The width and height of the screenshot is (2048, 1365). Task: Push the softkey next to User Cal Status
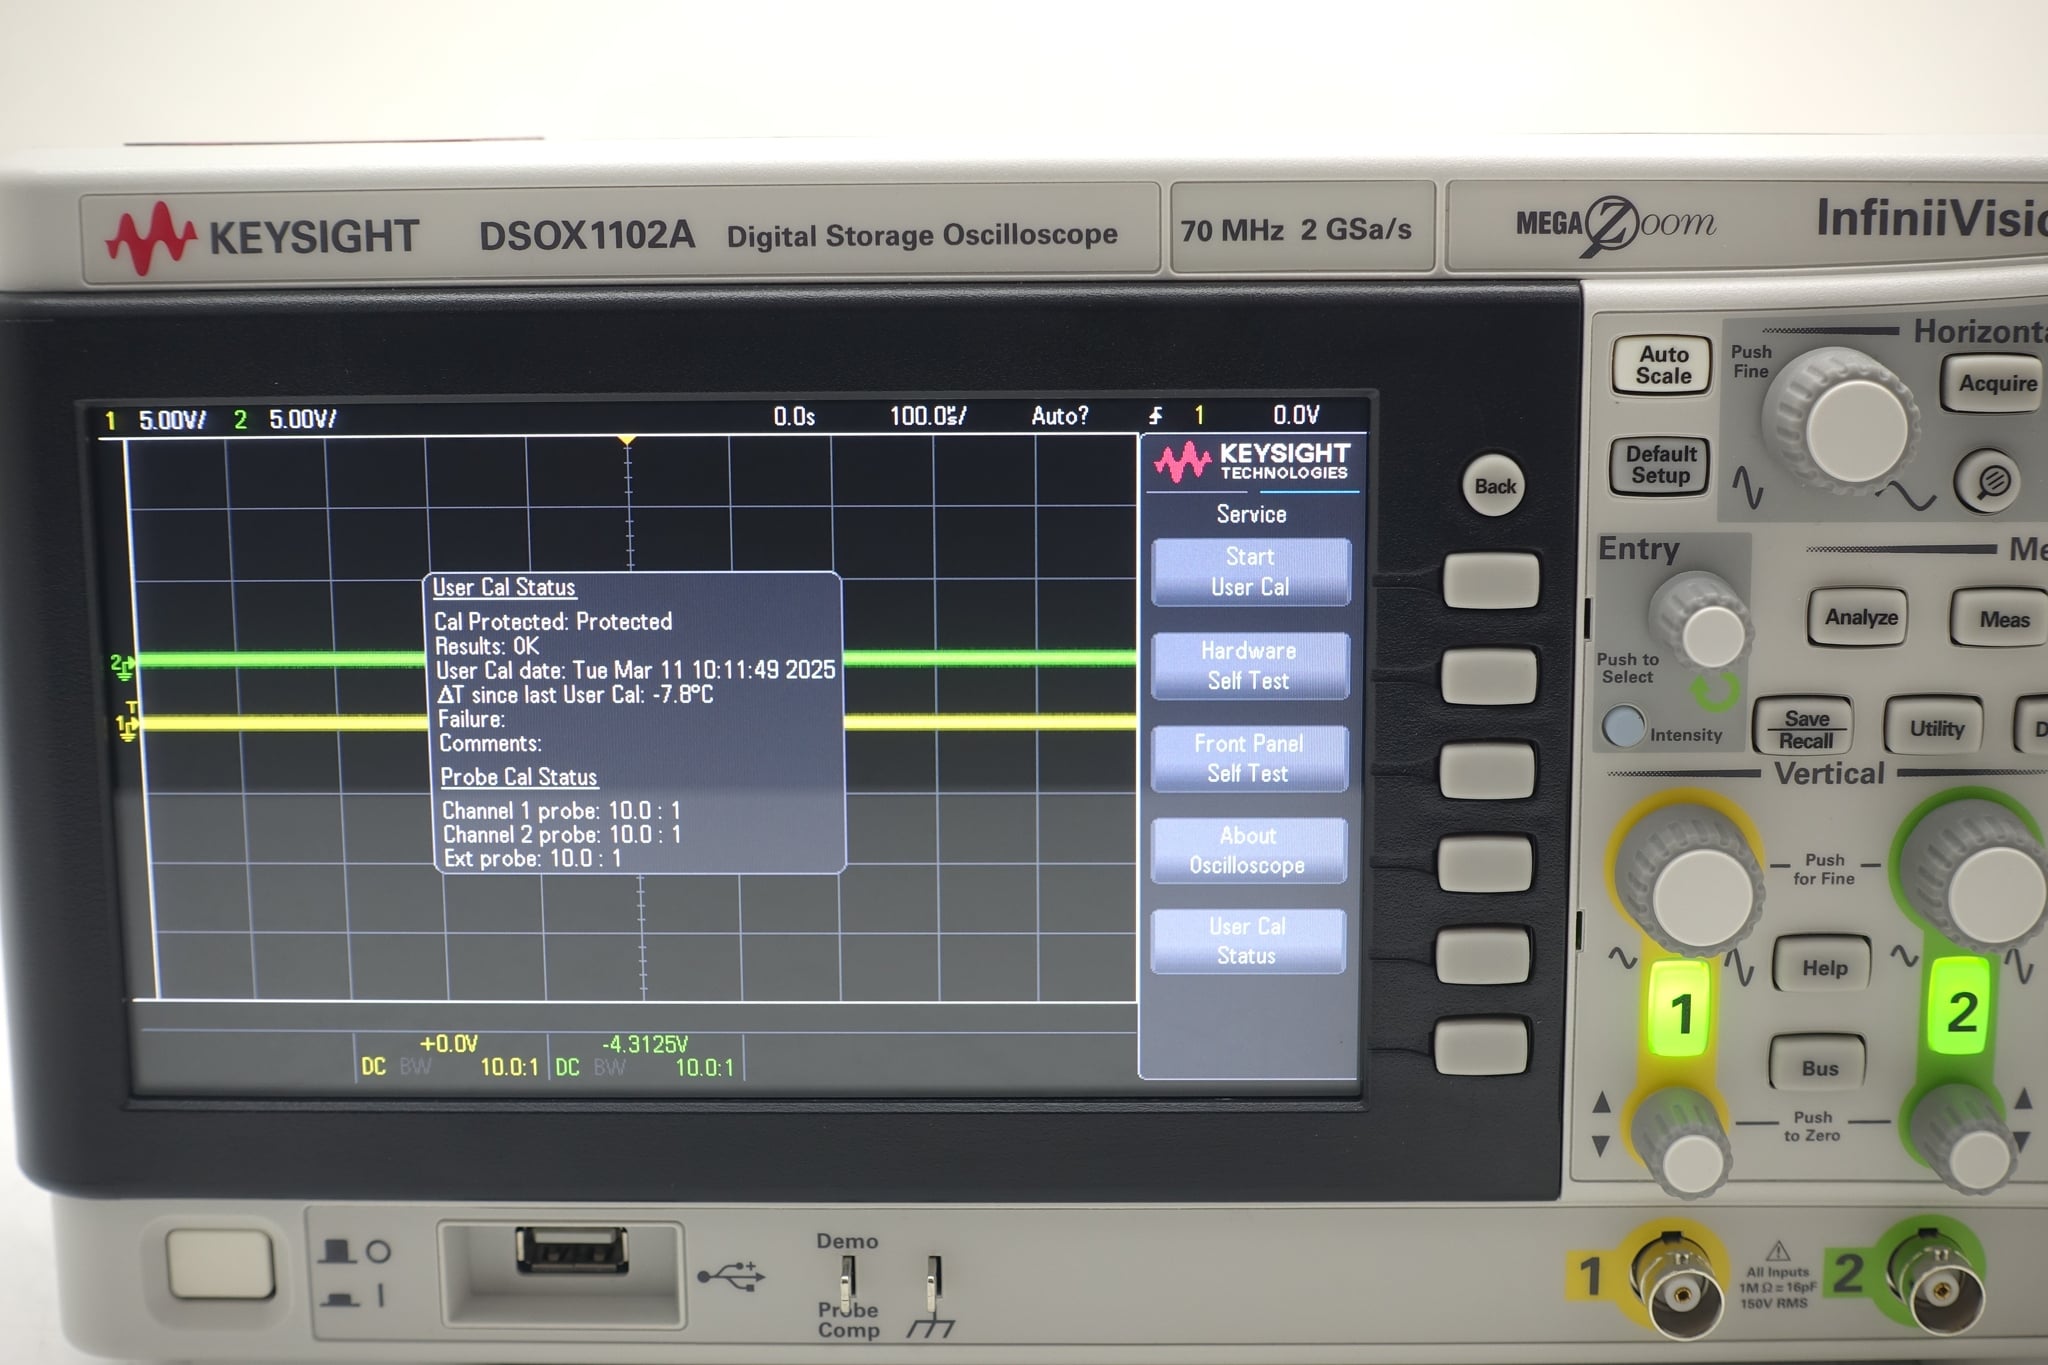[1482, 957]
